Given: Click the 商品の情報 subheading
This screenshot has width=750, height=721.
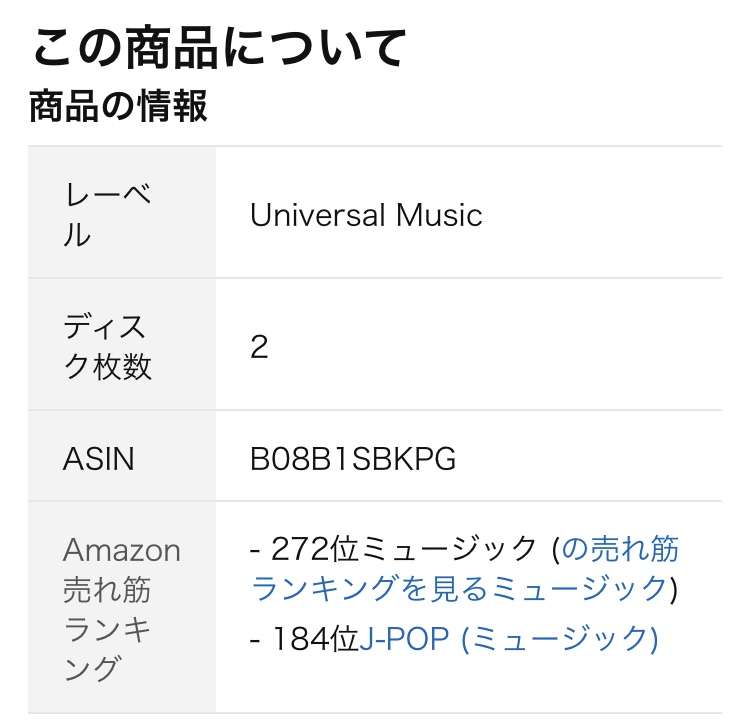Looking at the screenshot, I should (118, 106).
